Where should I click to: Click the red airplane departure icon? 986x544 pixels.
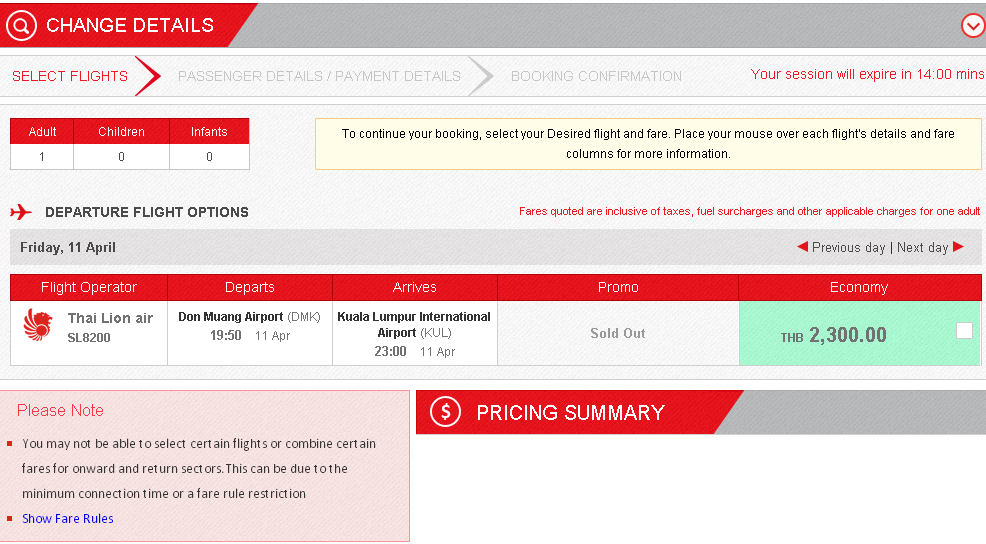tap(21, 212)
